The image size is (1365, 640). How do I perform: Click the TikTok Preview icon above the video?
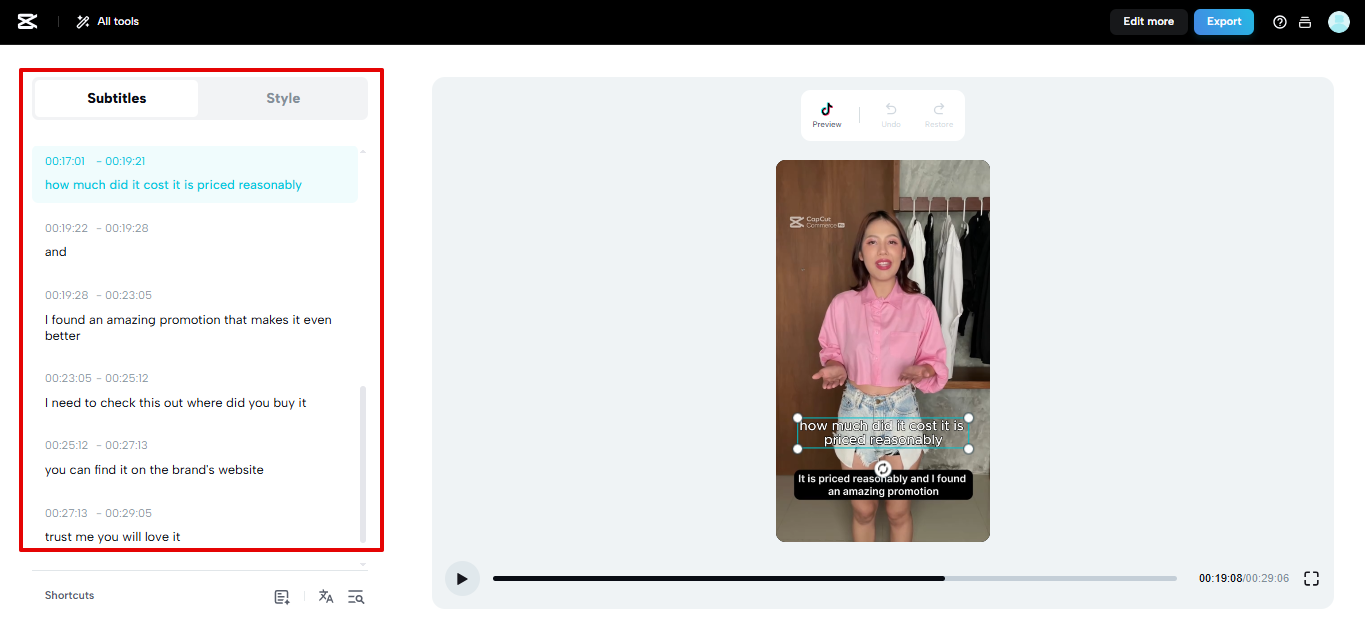point(827,110)
